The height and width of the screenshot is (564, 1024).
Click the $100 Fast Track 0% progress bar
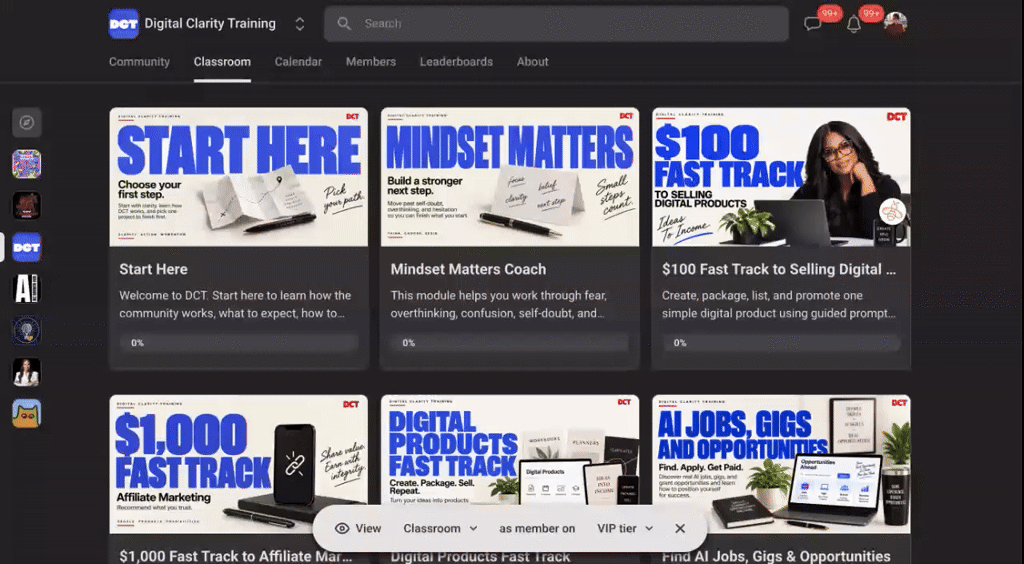(x=781, y=343)
